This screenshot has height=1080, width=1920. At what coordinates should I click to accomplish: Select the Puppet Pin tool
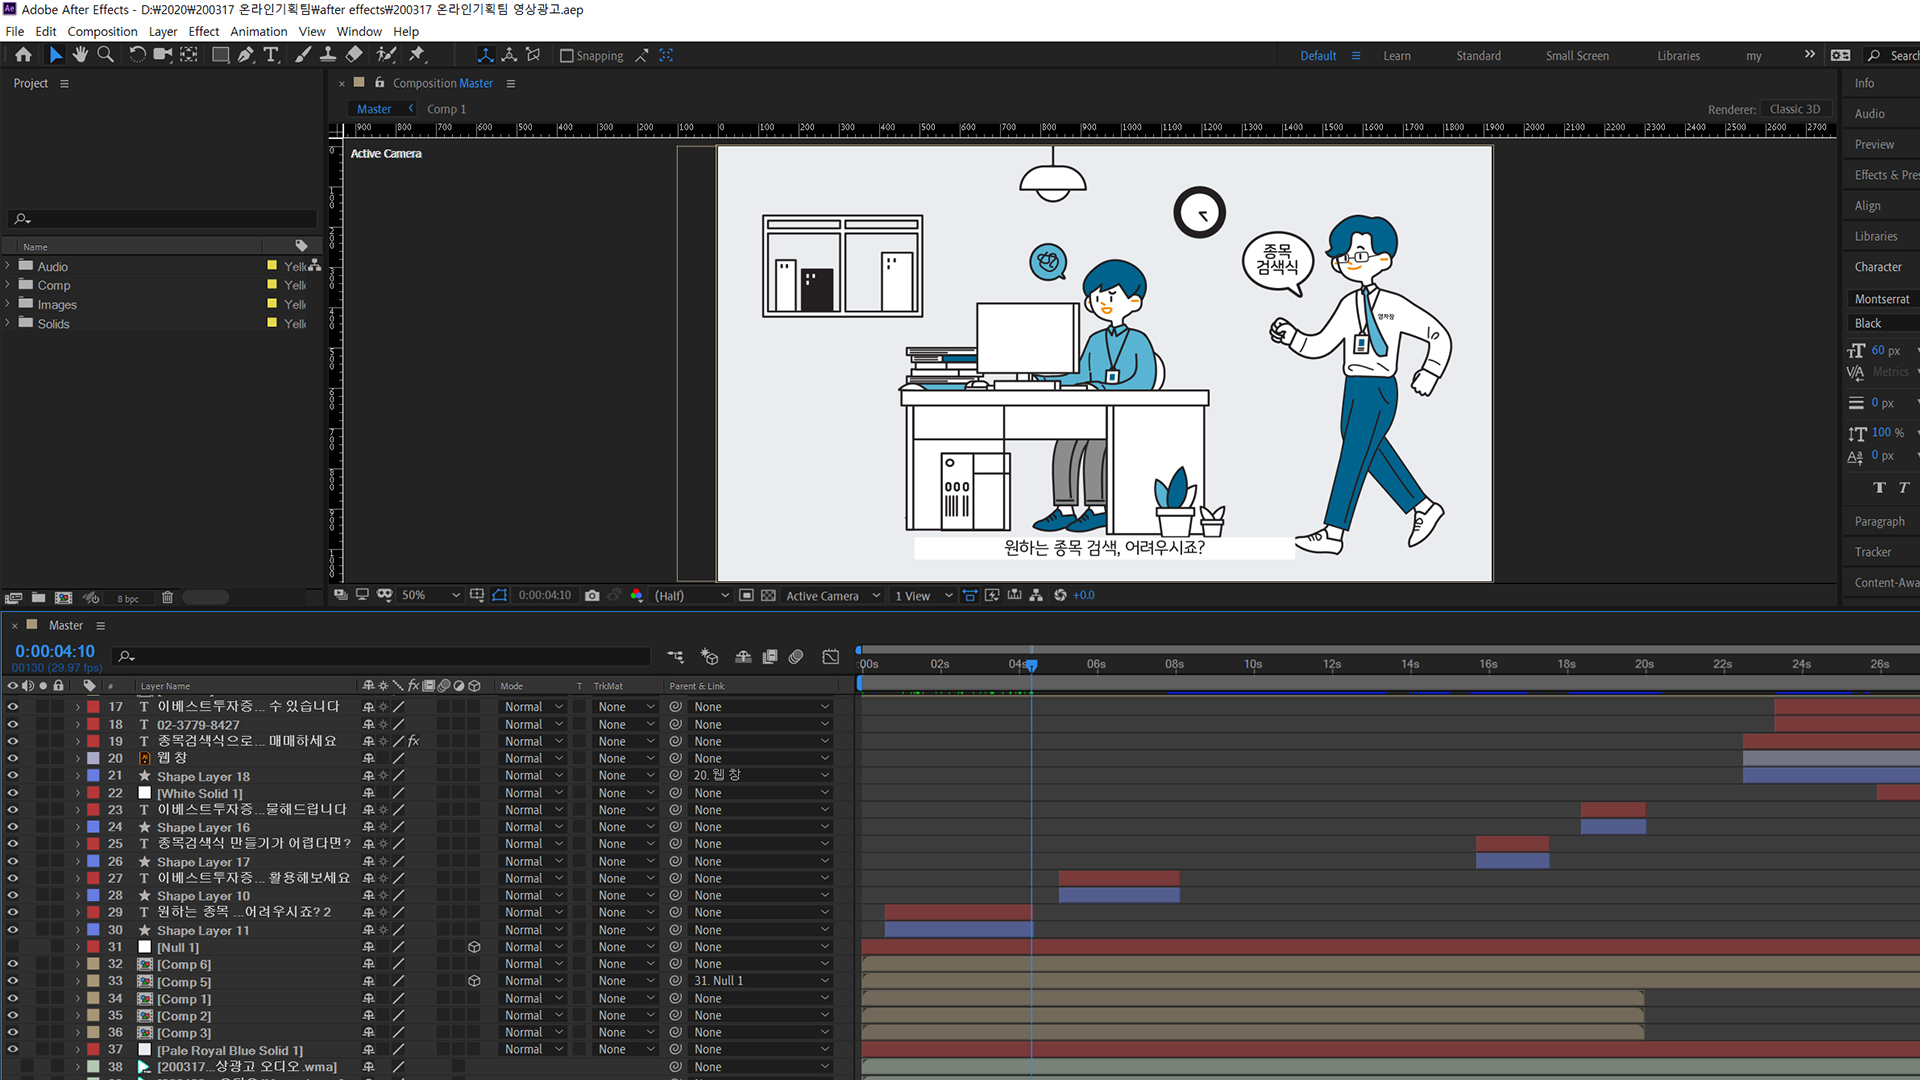tap(417, 55)
